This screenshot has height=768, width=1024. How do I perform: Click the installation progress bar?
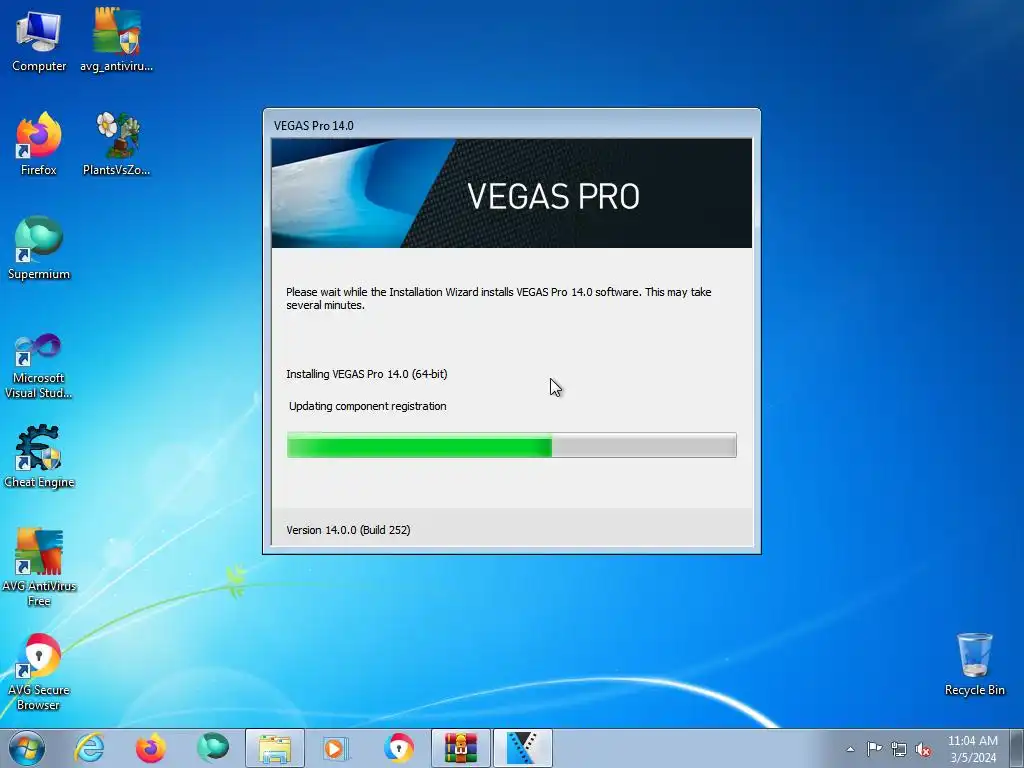(511, 445)
